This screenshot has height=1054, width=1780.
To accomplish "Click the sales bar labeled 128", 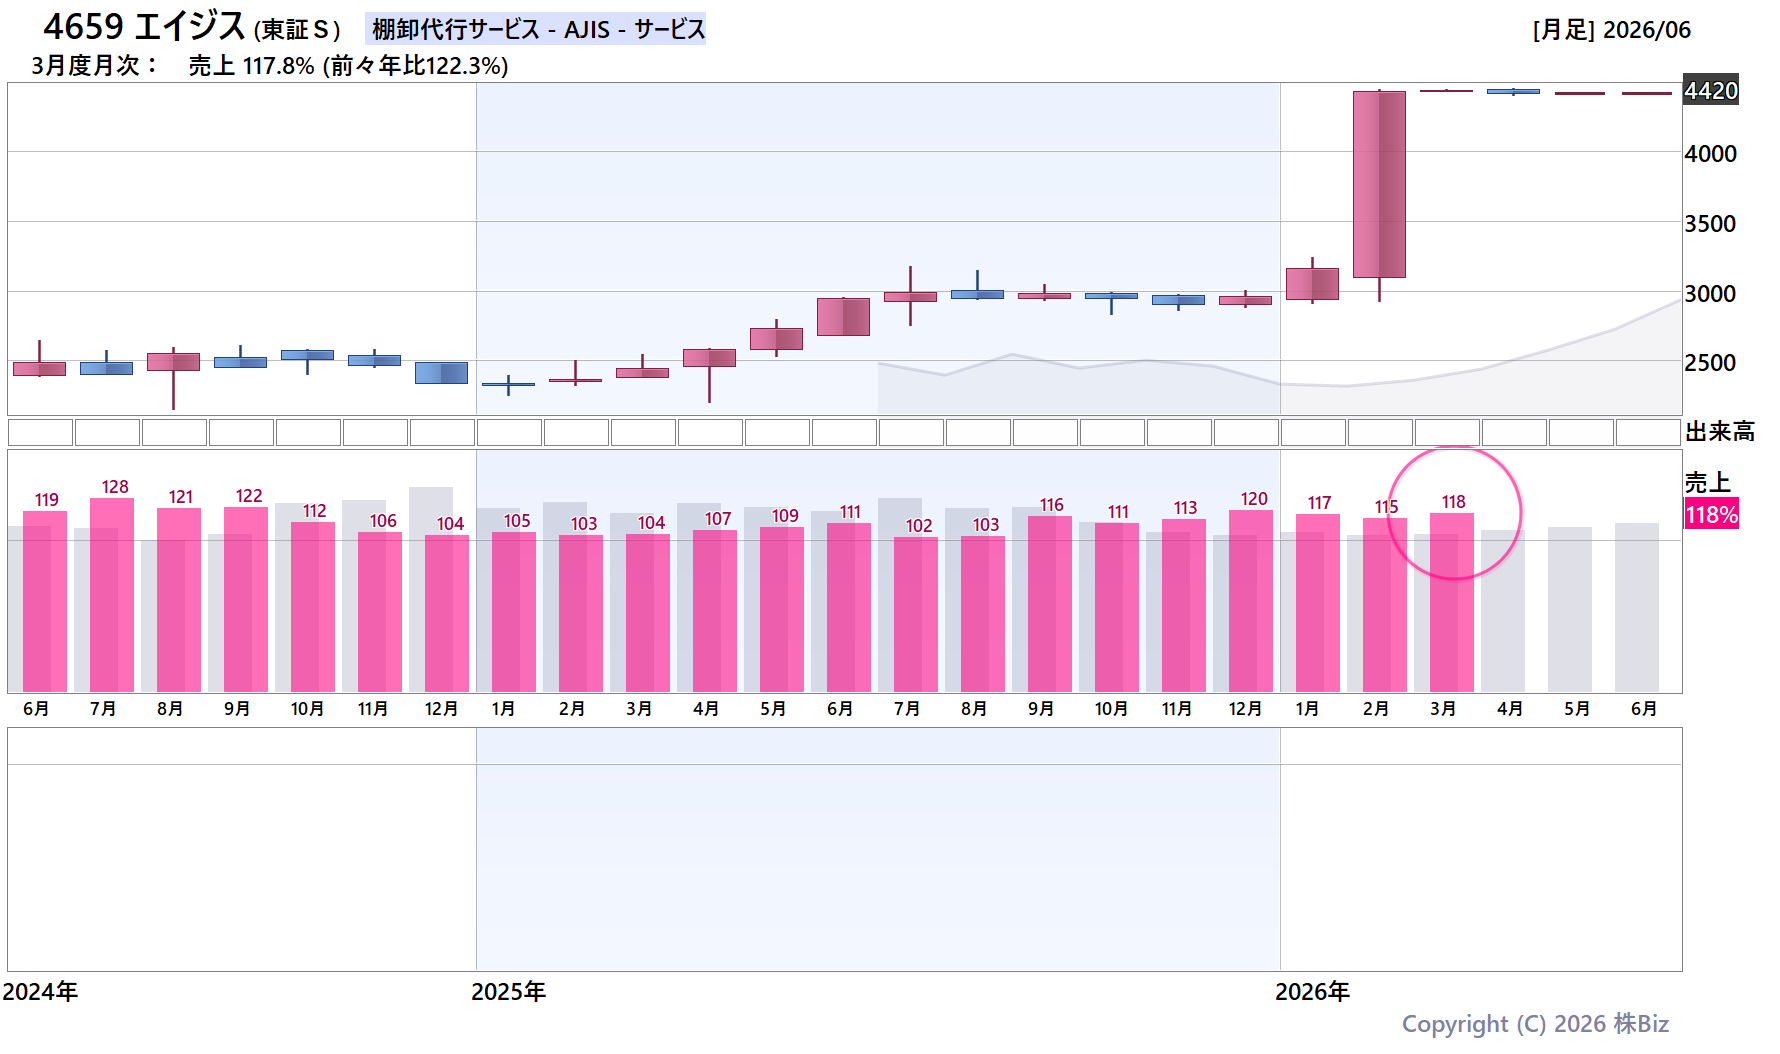I will [112, 595].
